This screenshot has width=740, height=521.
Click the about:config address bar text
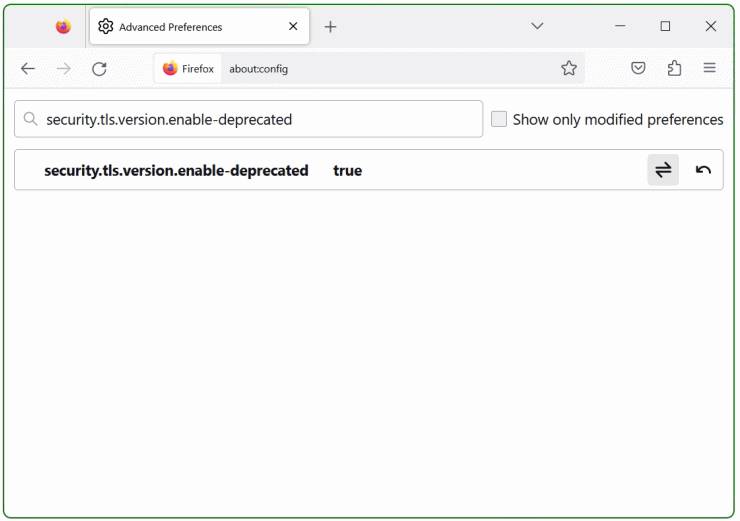tap(258, 69)
